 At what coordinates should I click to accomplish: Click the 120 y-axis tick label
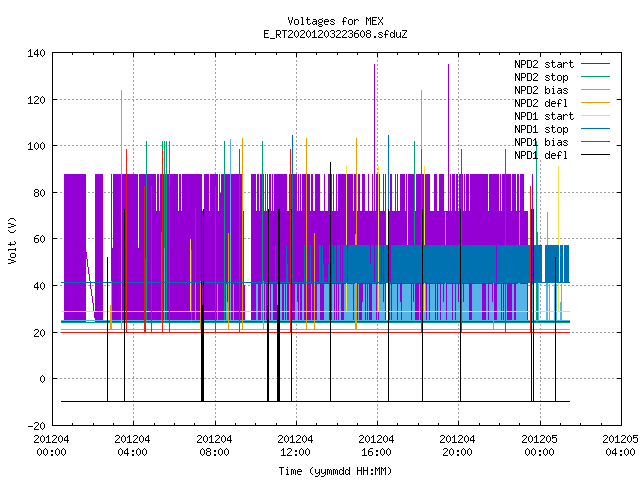tap(36, 100)
